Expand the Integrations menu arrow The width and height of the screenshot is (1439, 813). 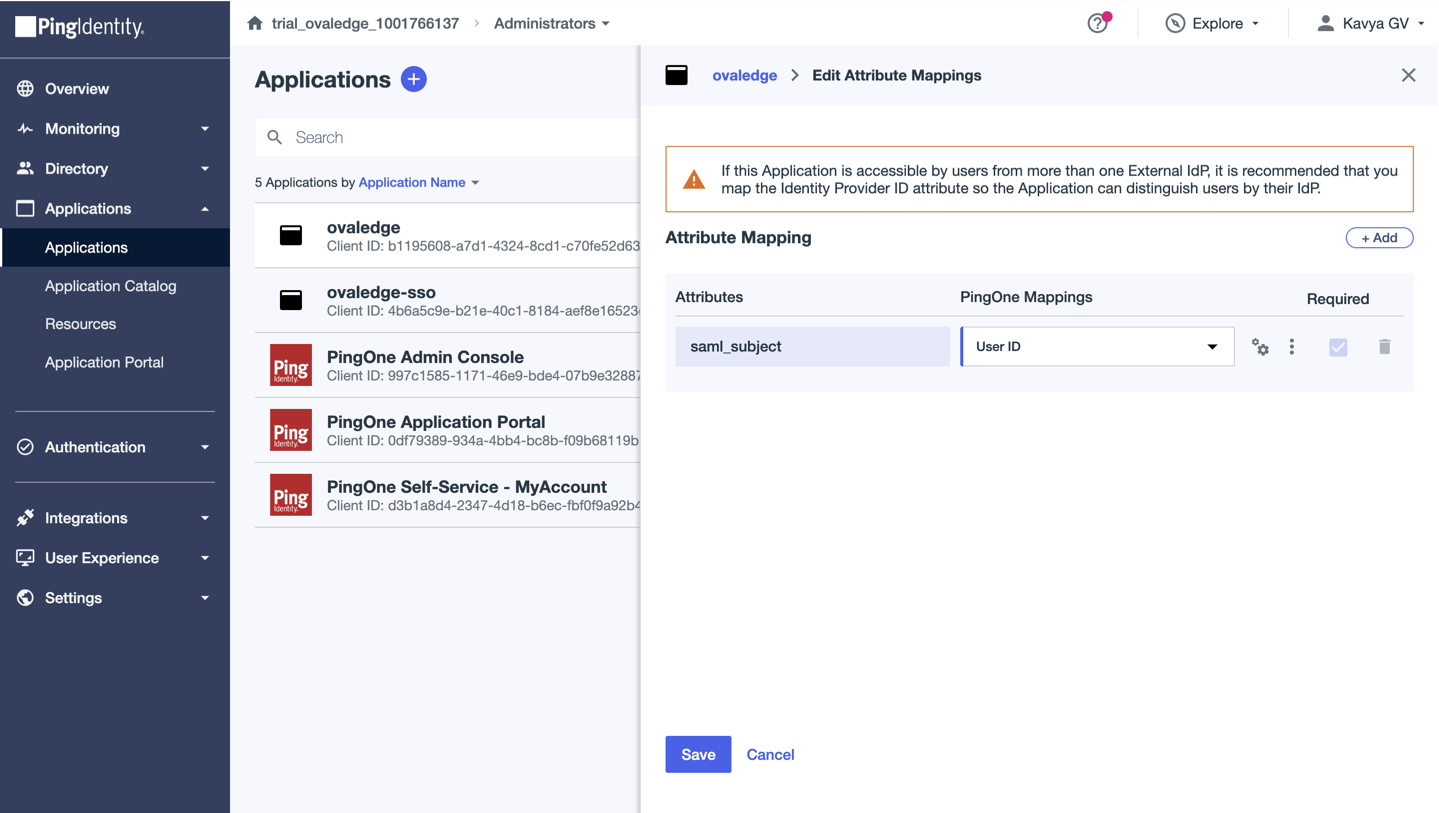coord(205,518)
